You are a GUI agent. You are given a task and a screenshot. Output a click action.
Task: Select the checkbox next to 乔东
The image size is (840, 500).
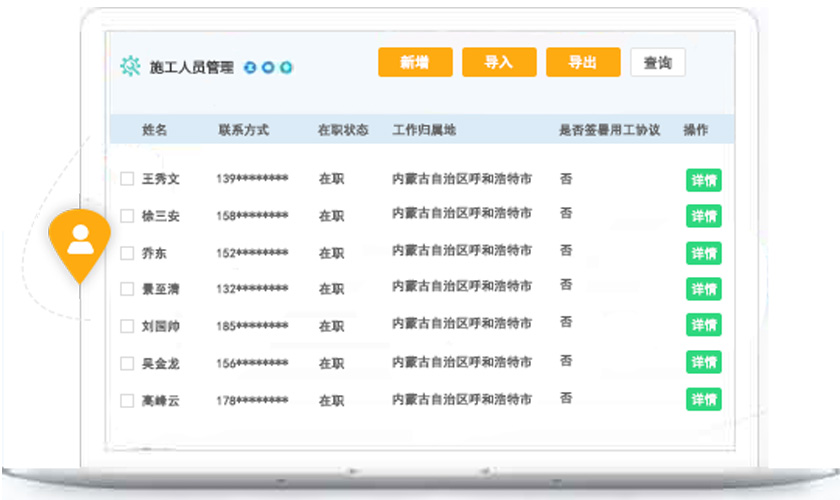click(x=127, y=253)
